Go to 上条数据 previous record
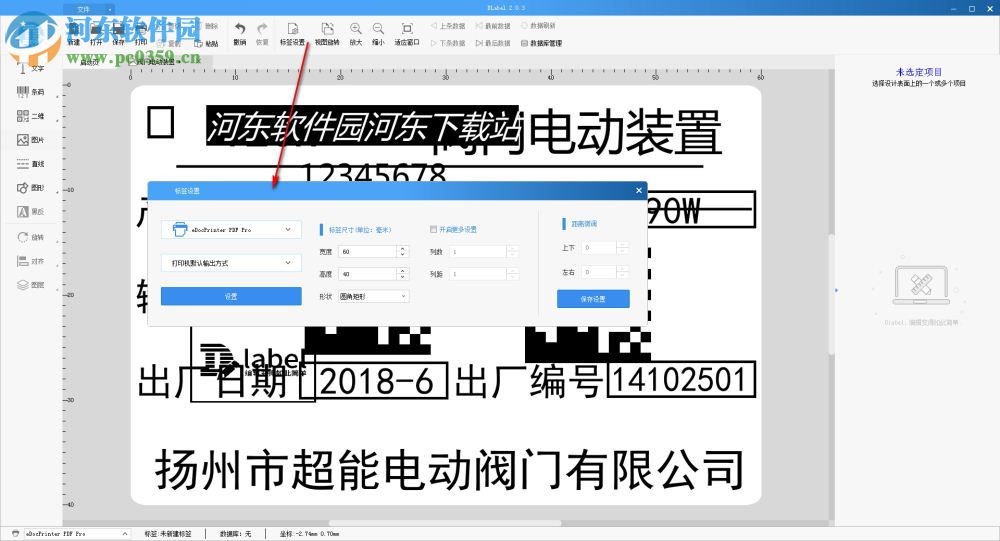 [x=448, y=26]
